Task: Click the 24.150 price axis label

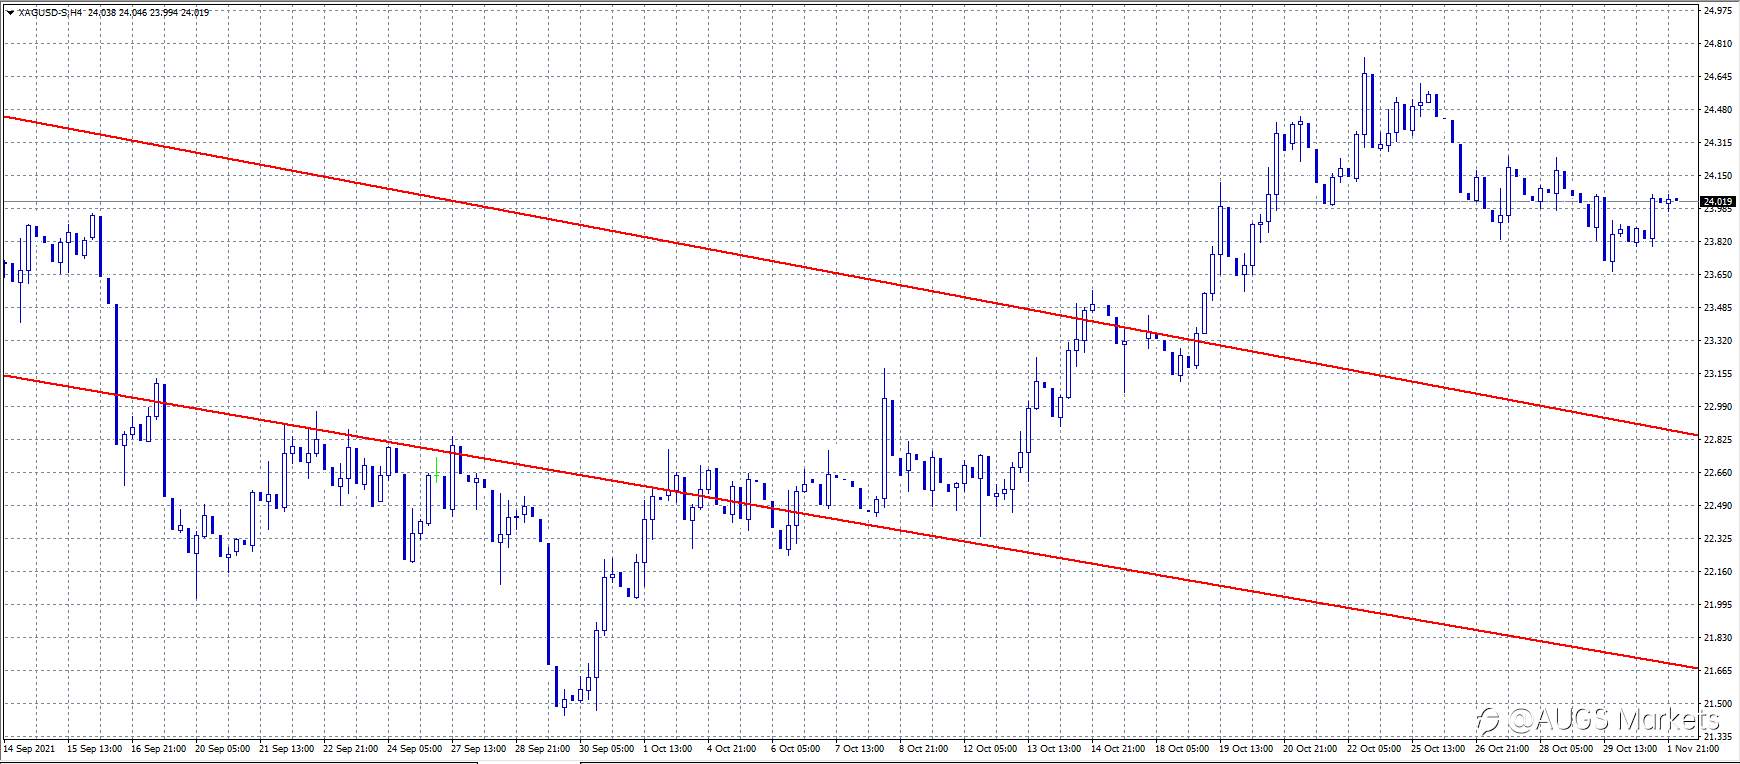Action: point(1718,176)
